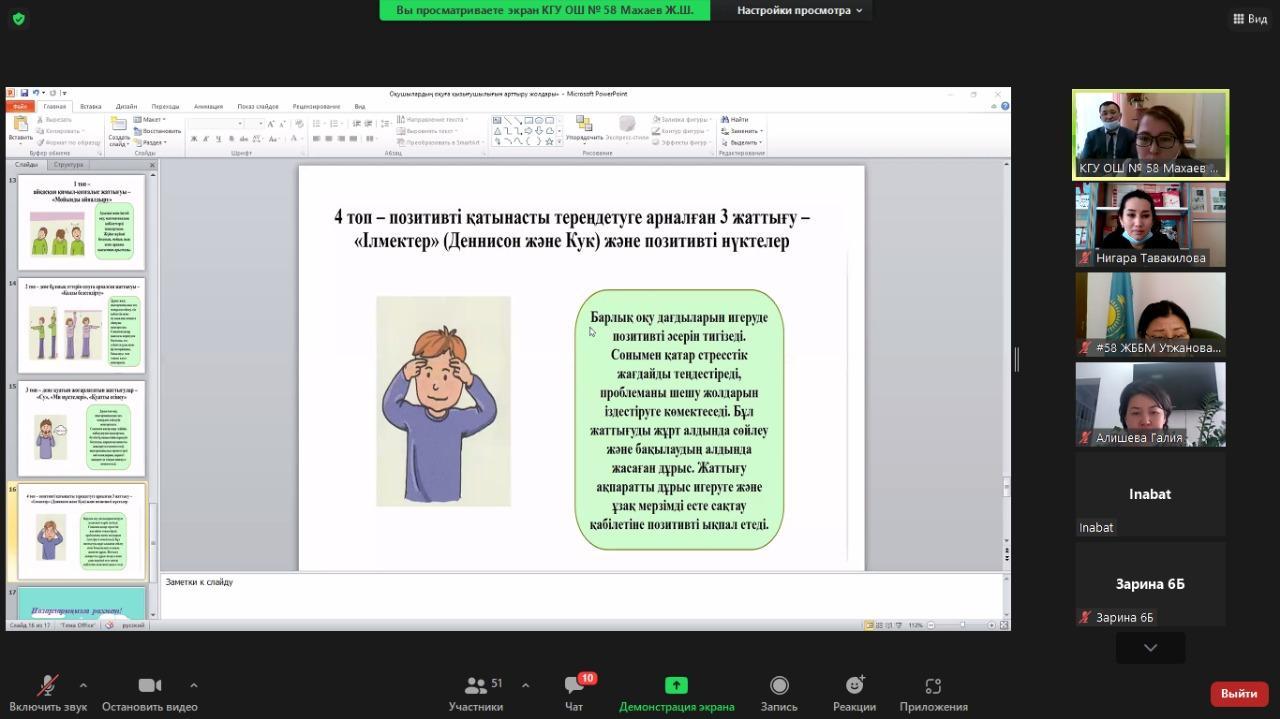Change layout using the Вид button
The height and width of the screenshot is (719, 1280).
(x=1250, y=18)
